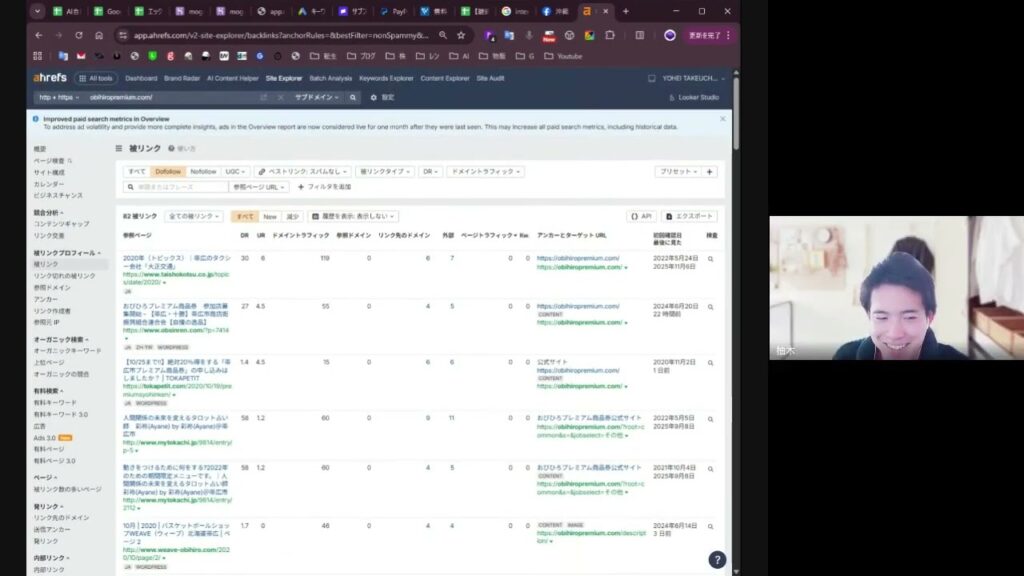Expand the ドメイントラフィック filter dropdown
Image resolution: width=1024 pixels, height=576 pixels.
485,171
